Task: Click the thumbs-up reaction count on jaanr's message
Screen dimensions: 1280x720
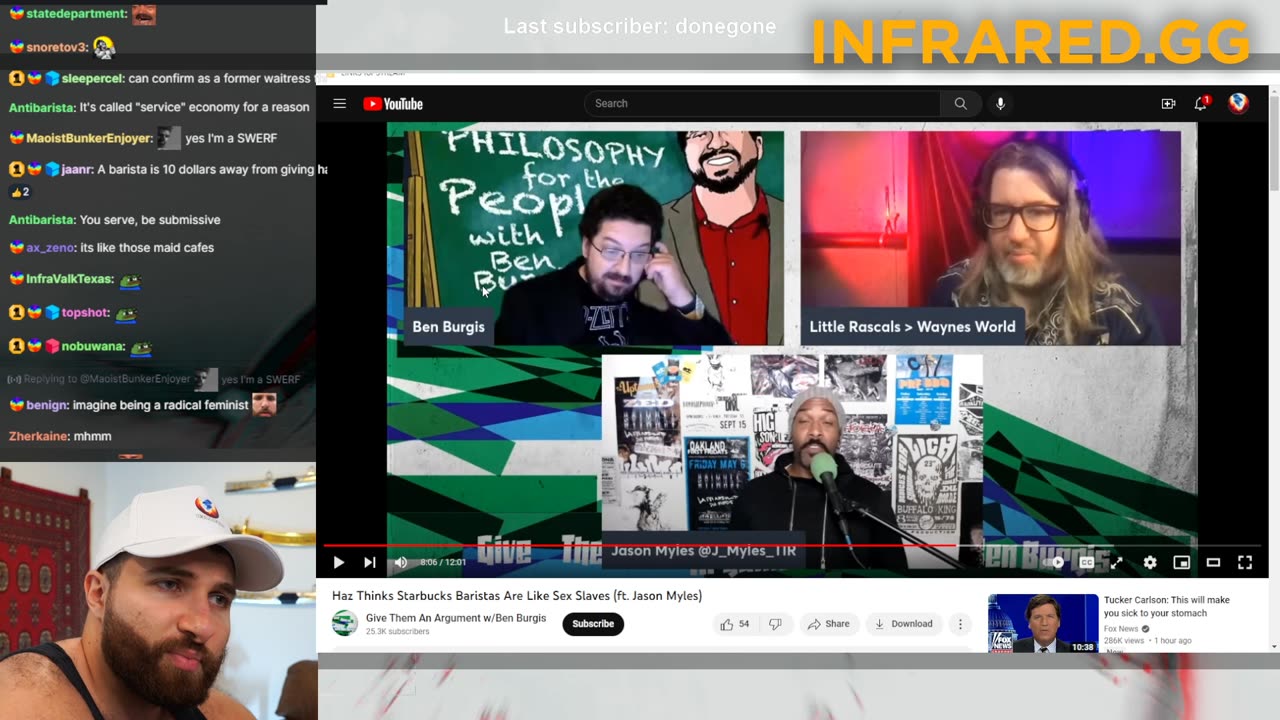Action: [x=20, y=192]
